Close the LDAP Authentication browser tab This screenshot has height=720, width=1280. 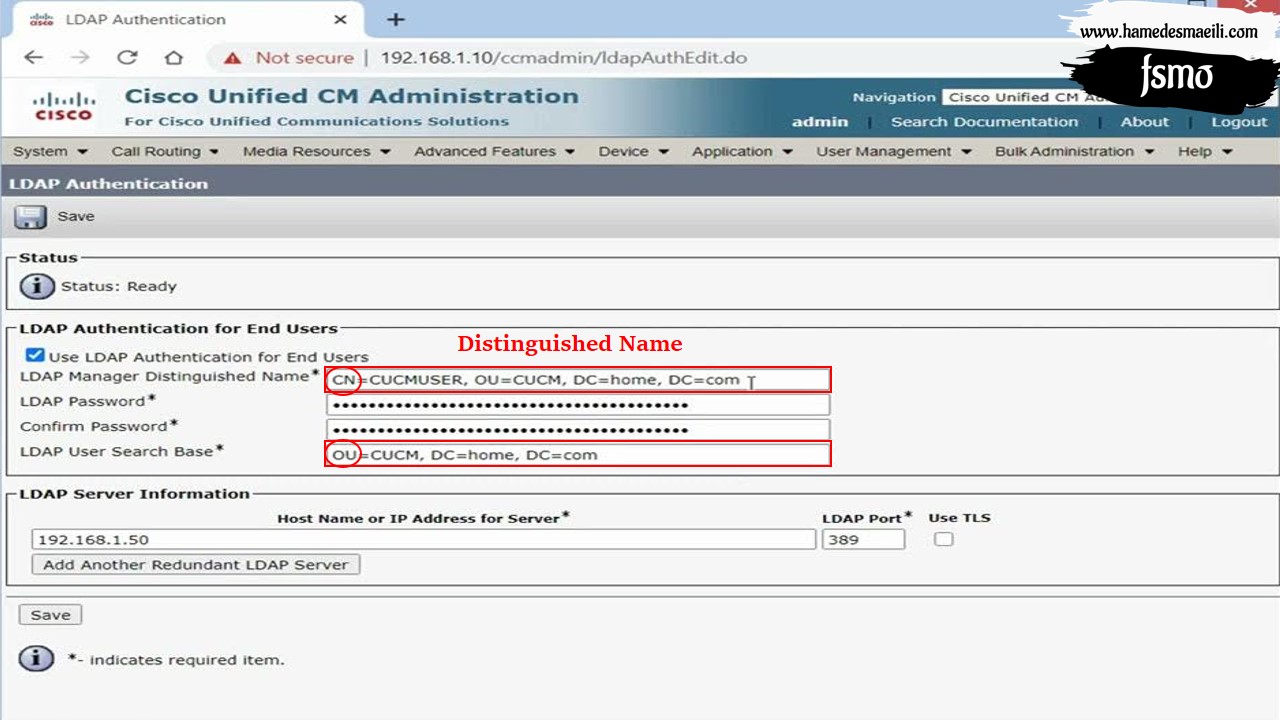[x=340, y=19]
